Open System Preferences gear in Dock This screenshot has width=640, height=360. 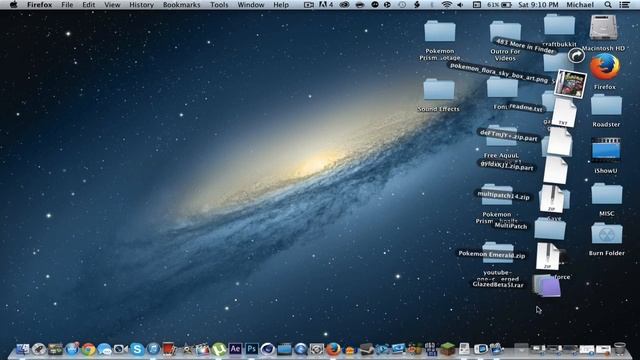click(317, 349)
